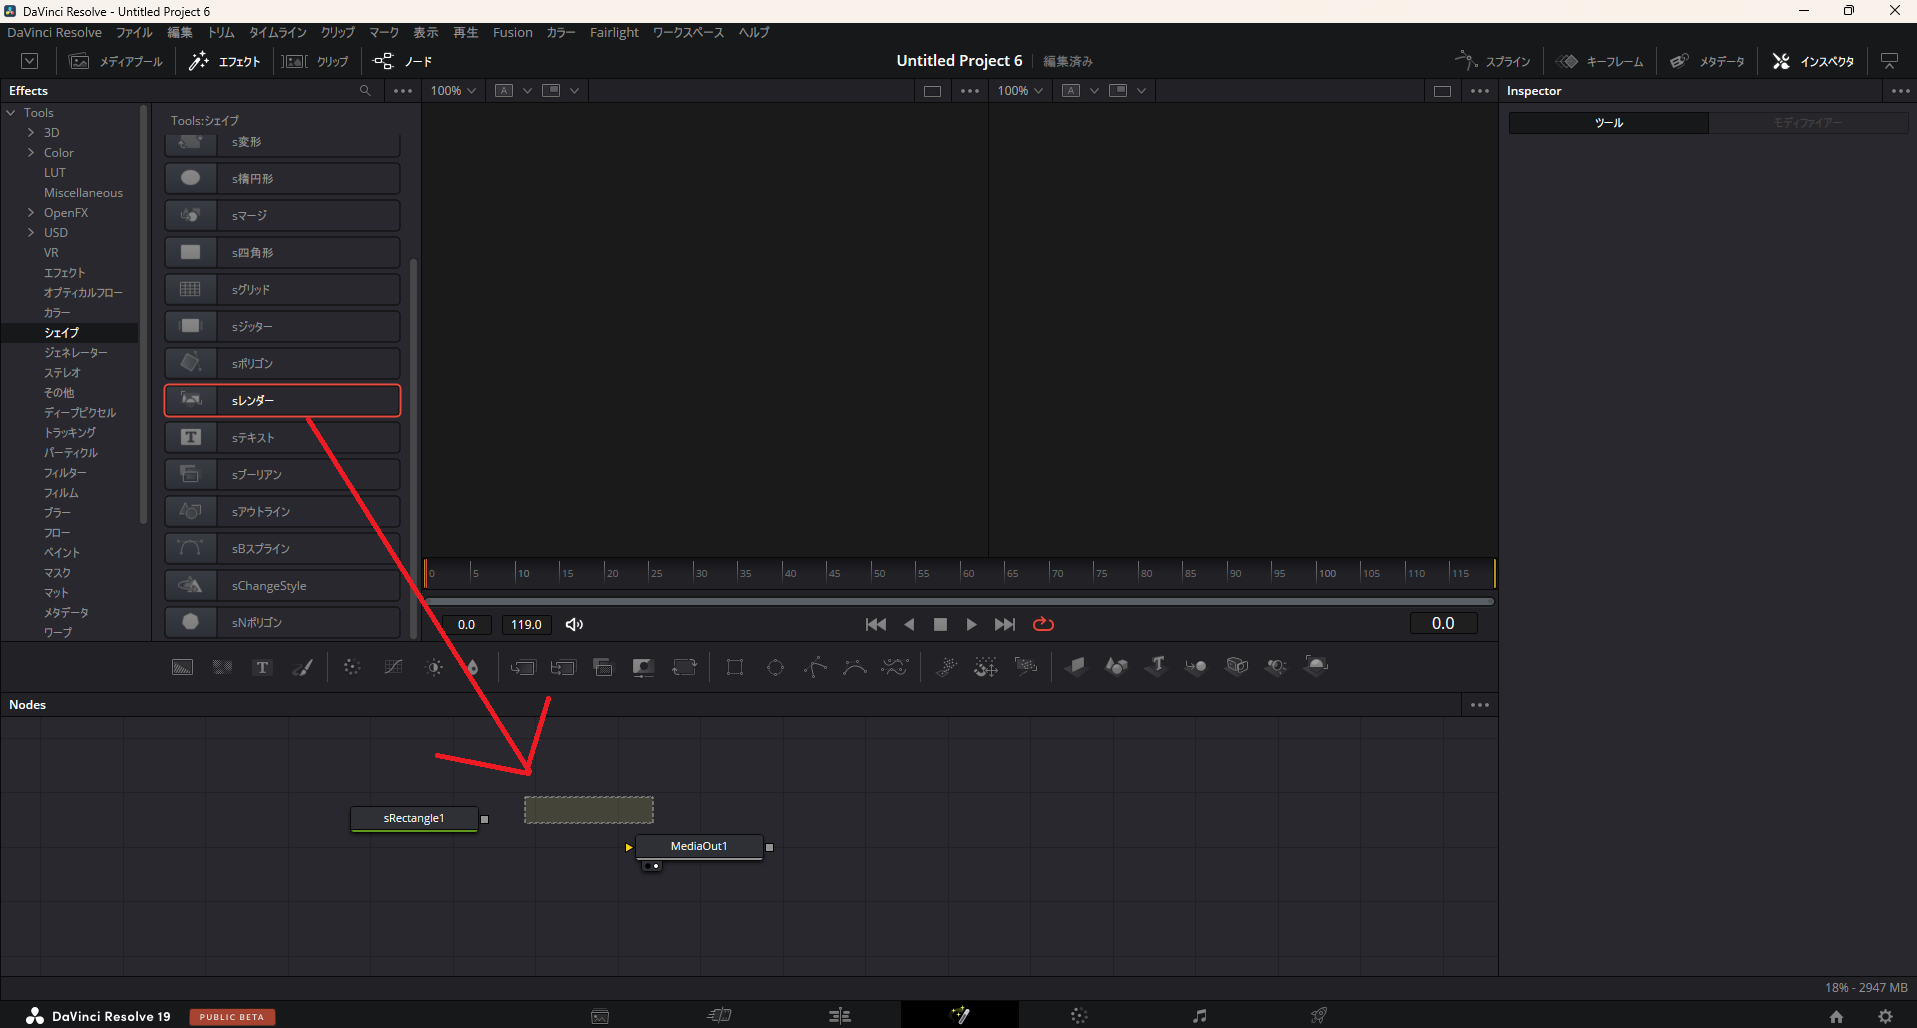The image size is (1917, 1028).
Task: Toggle the Nodes panel
Action: click(403, 62)
